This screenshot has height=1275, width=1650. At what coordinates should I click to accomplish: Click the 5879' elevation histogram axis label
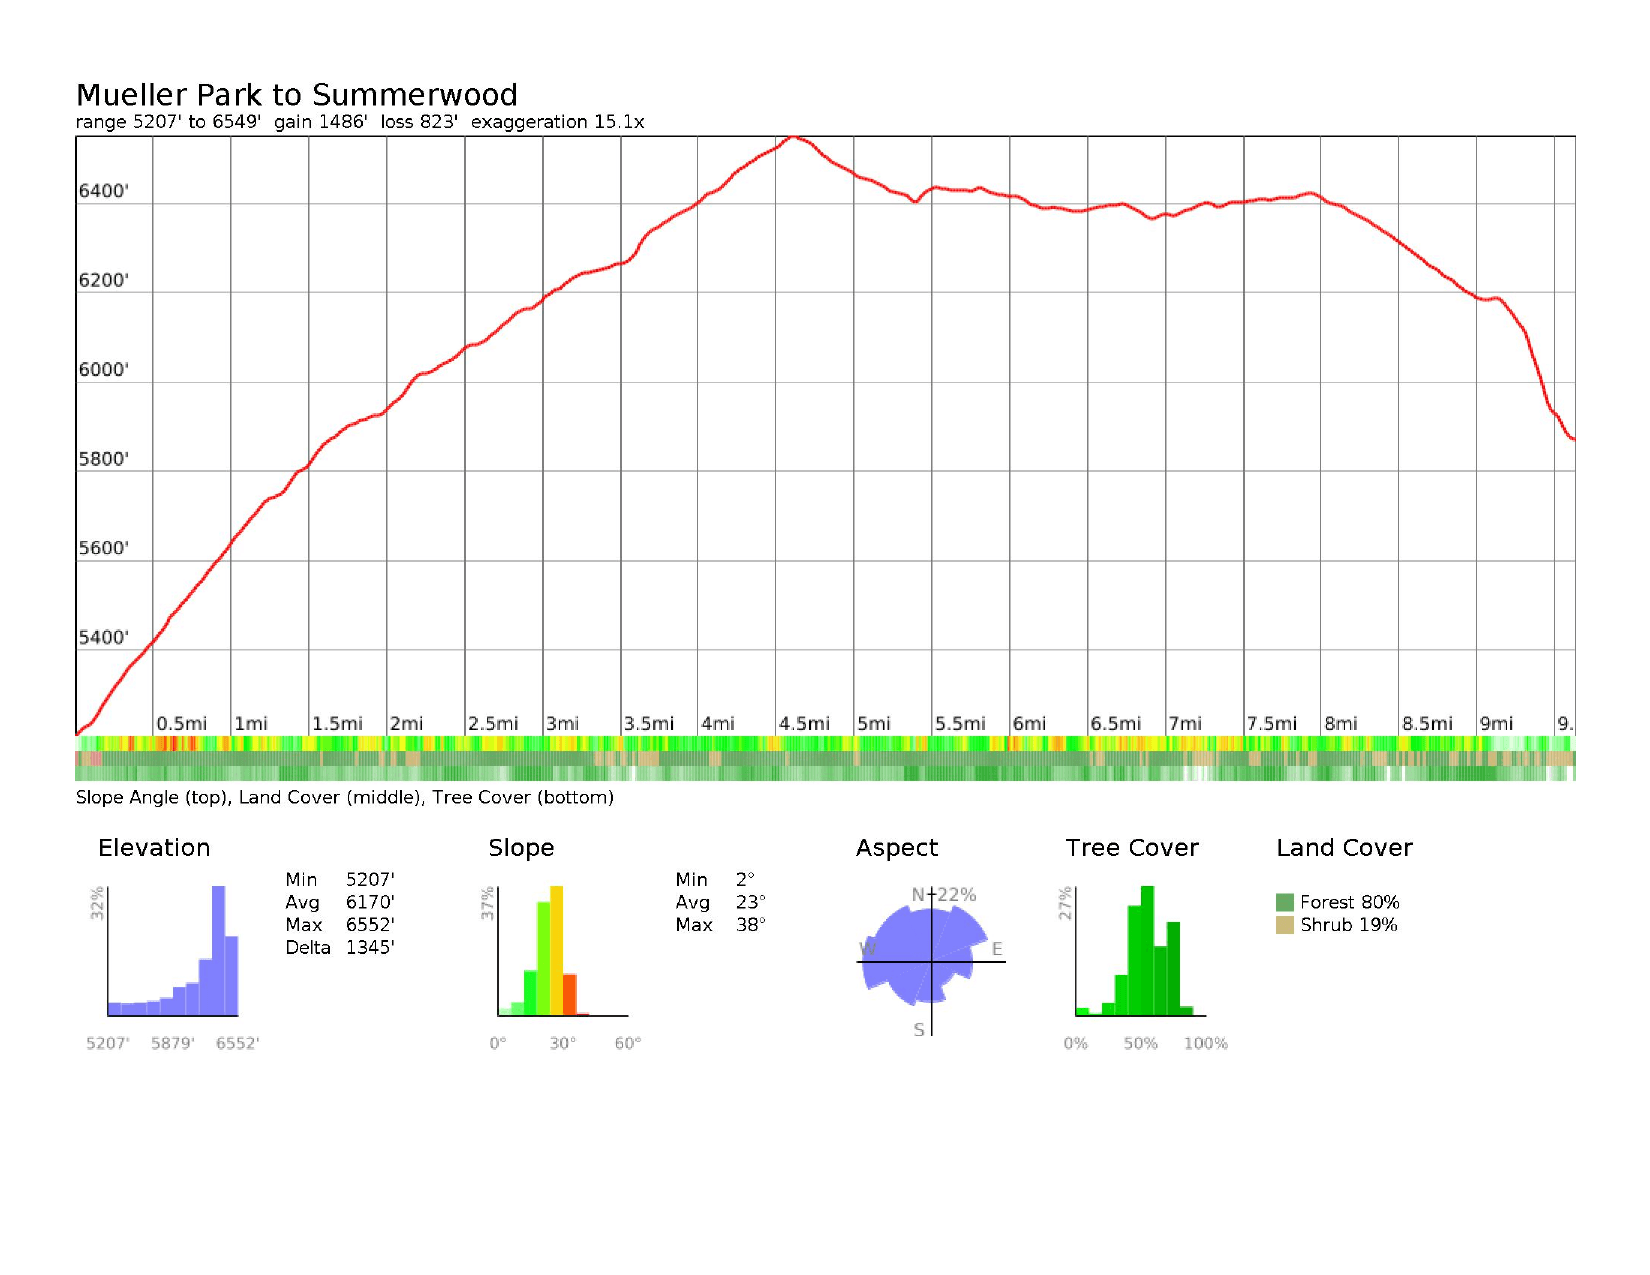tap(173, 1043)
